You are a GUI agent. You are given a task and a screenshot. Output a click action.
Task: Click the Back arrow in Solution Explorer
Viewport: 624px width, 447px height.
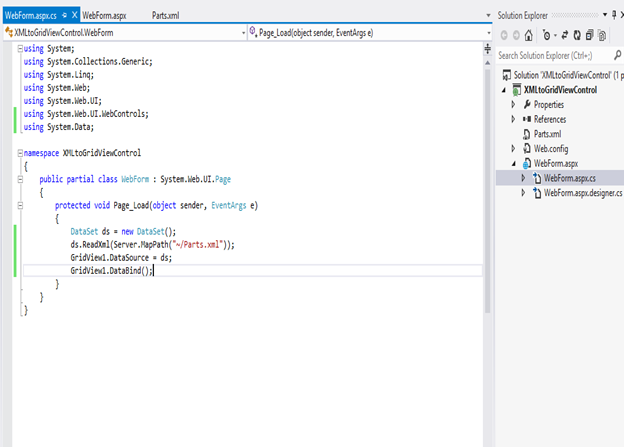pyautogui.click(x=504, y=35)
